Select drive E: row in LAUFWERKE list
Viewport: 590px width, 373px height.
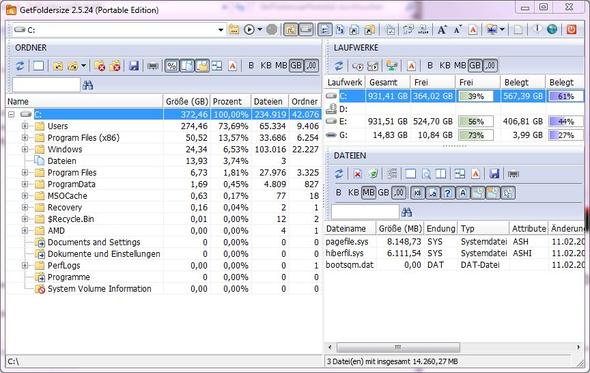point(454,122)
